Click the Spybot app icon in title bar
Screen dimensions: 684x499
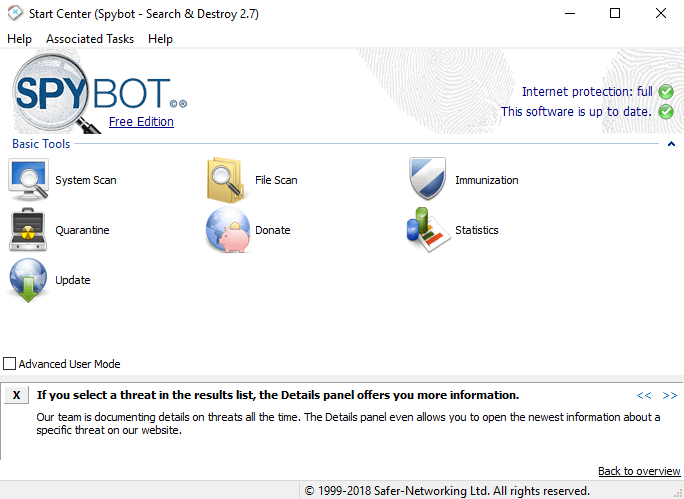[x=15, y=13]
